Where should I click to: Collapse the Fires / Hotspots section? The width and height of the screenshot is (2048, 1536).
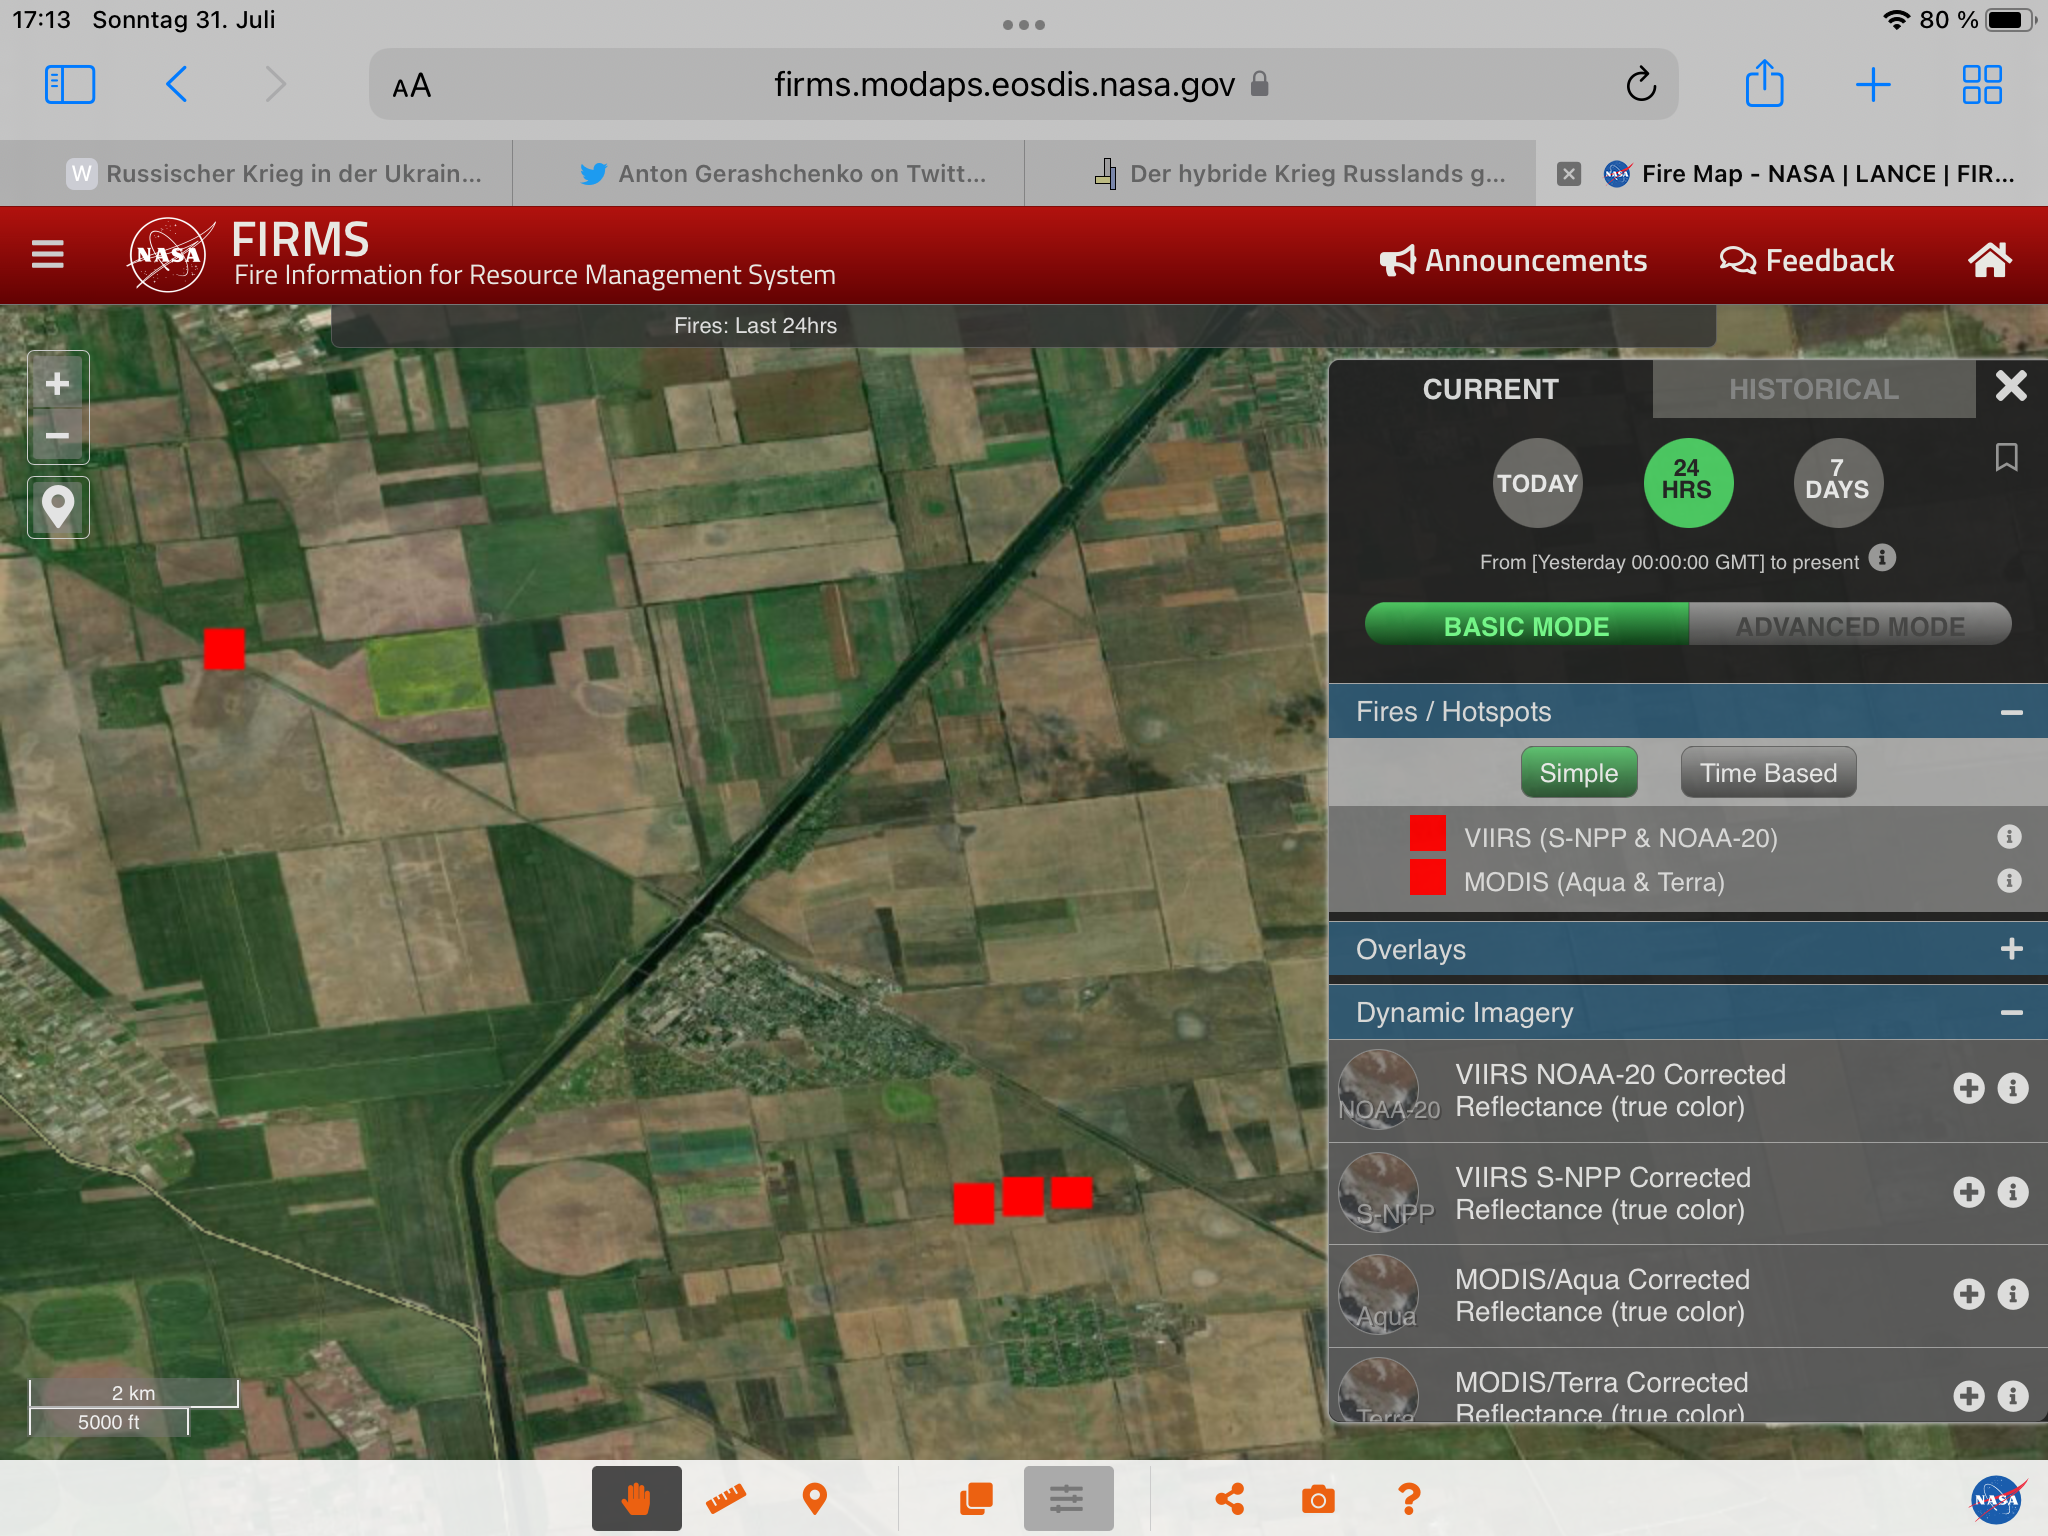(x=2011, y=712)
